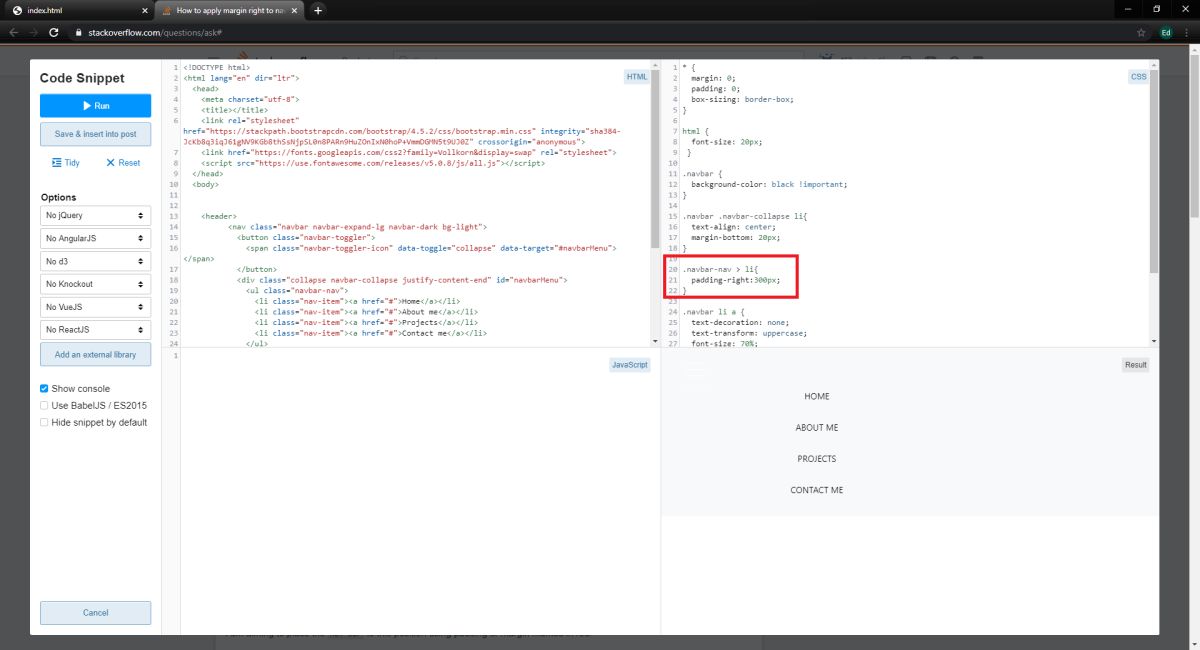The height and width of the screenshot is (650, 1200).
Task: Click the <header> tag line
Action: (x=219, y=216)
